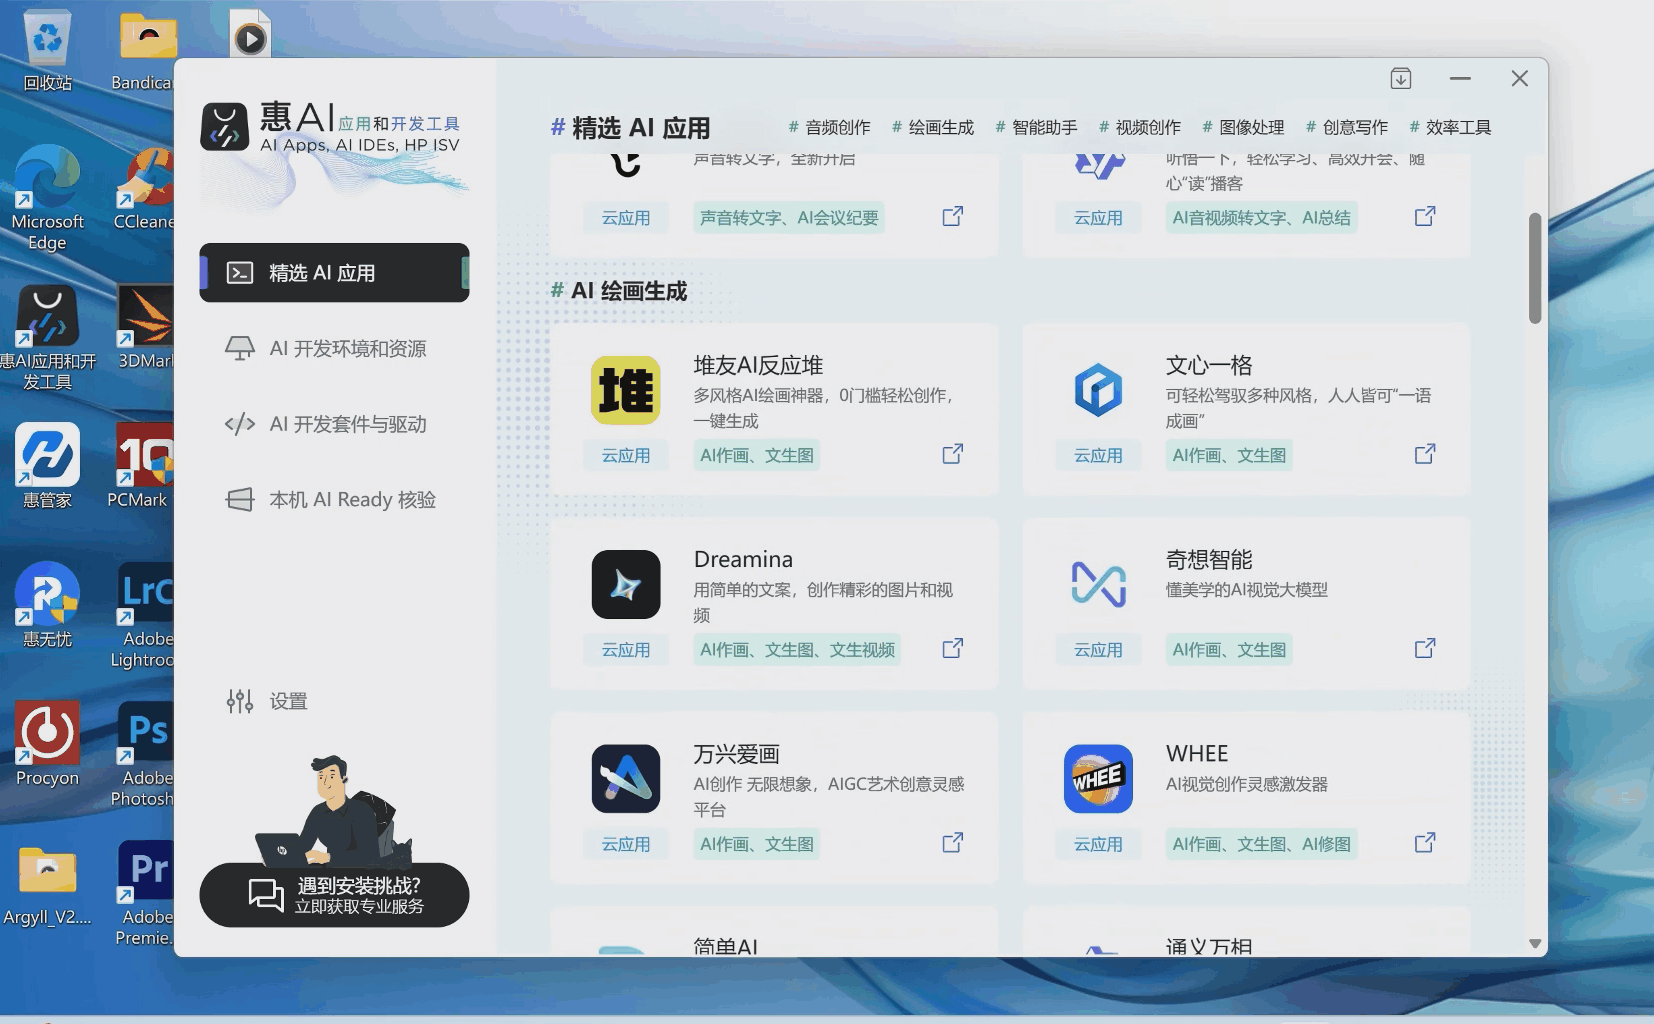Click the 奇想智能 title text
1654x1024 pixels.
(x=1209, y=559)
